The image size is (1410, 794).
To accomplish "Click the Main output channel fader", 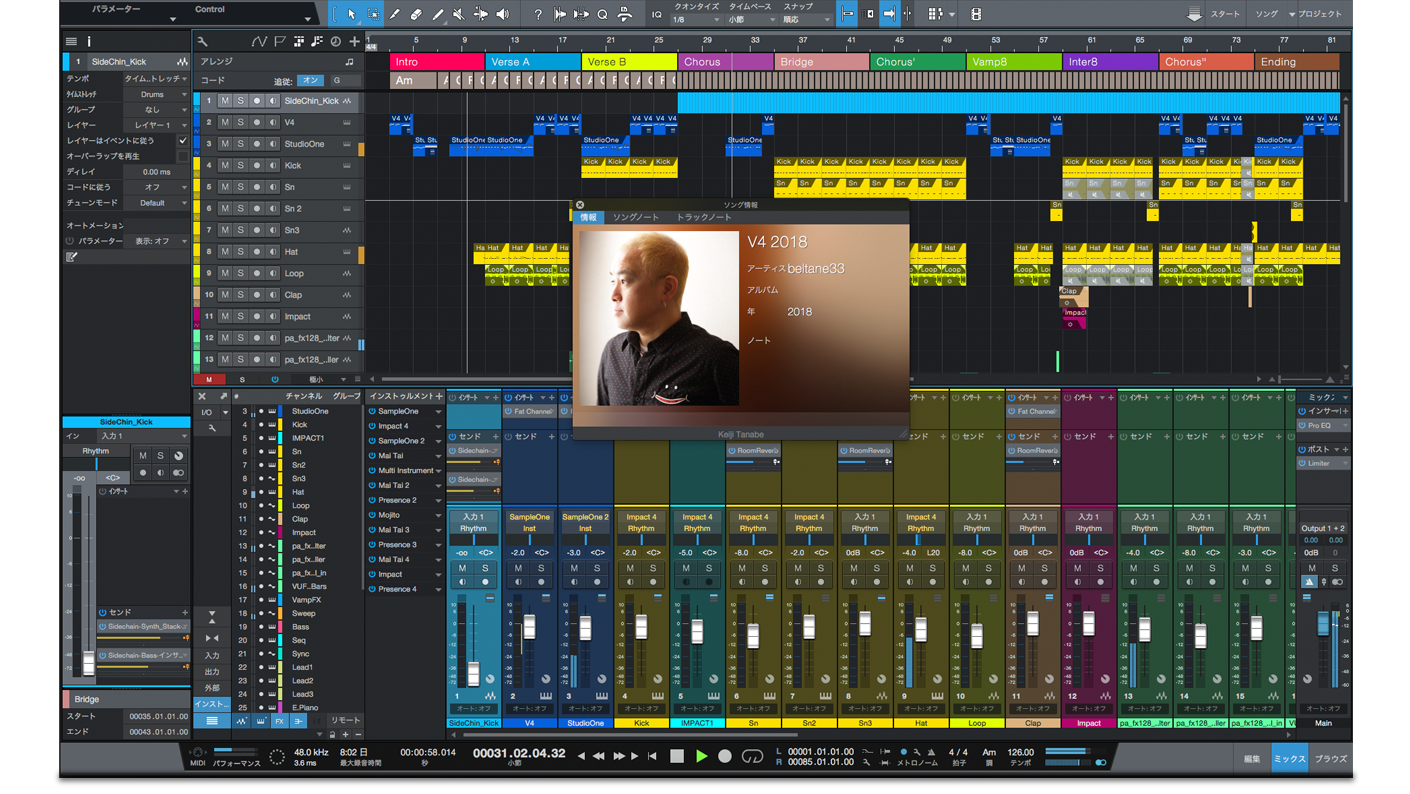I will (1323, 623).
